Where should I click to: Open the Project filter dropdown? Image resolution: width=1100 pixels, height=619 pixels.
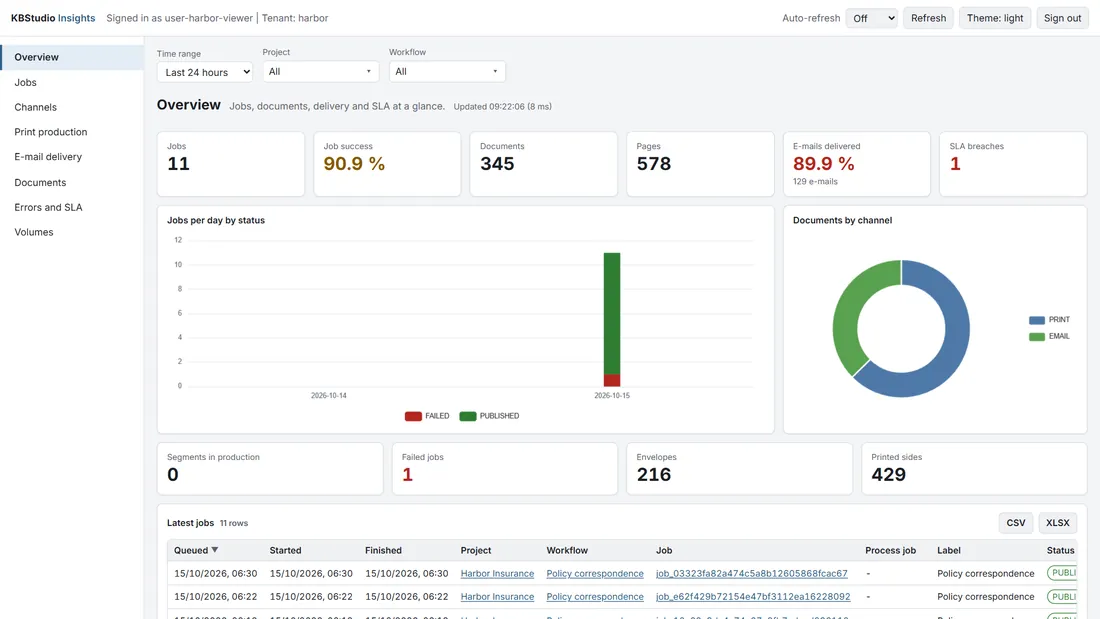(321, 72)
